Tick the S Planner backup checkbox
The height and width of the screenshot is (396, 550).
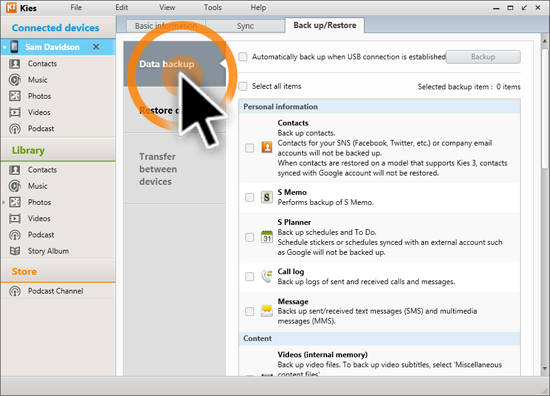tap(249, 237)
